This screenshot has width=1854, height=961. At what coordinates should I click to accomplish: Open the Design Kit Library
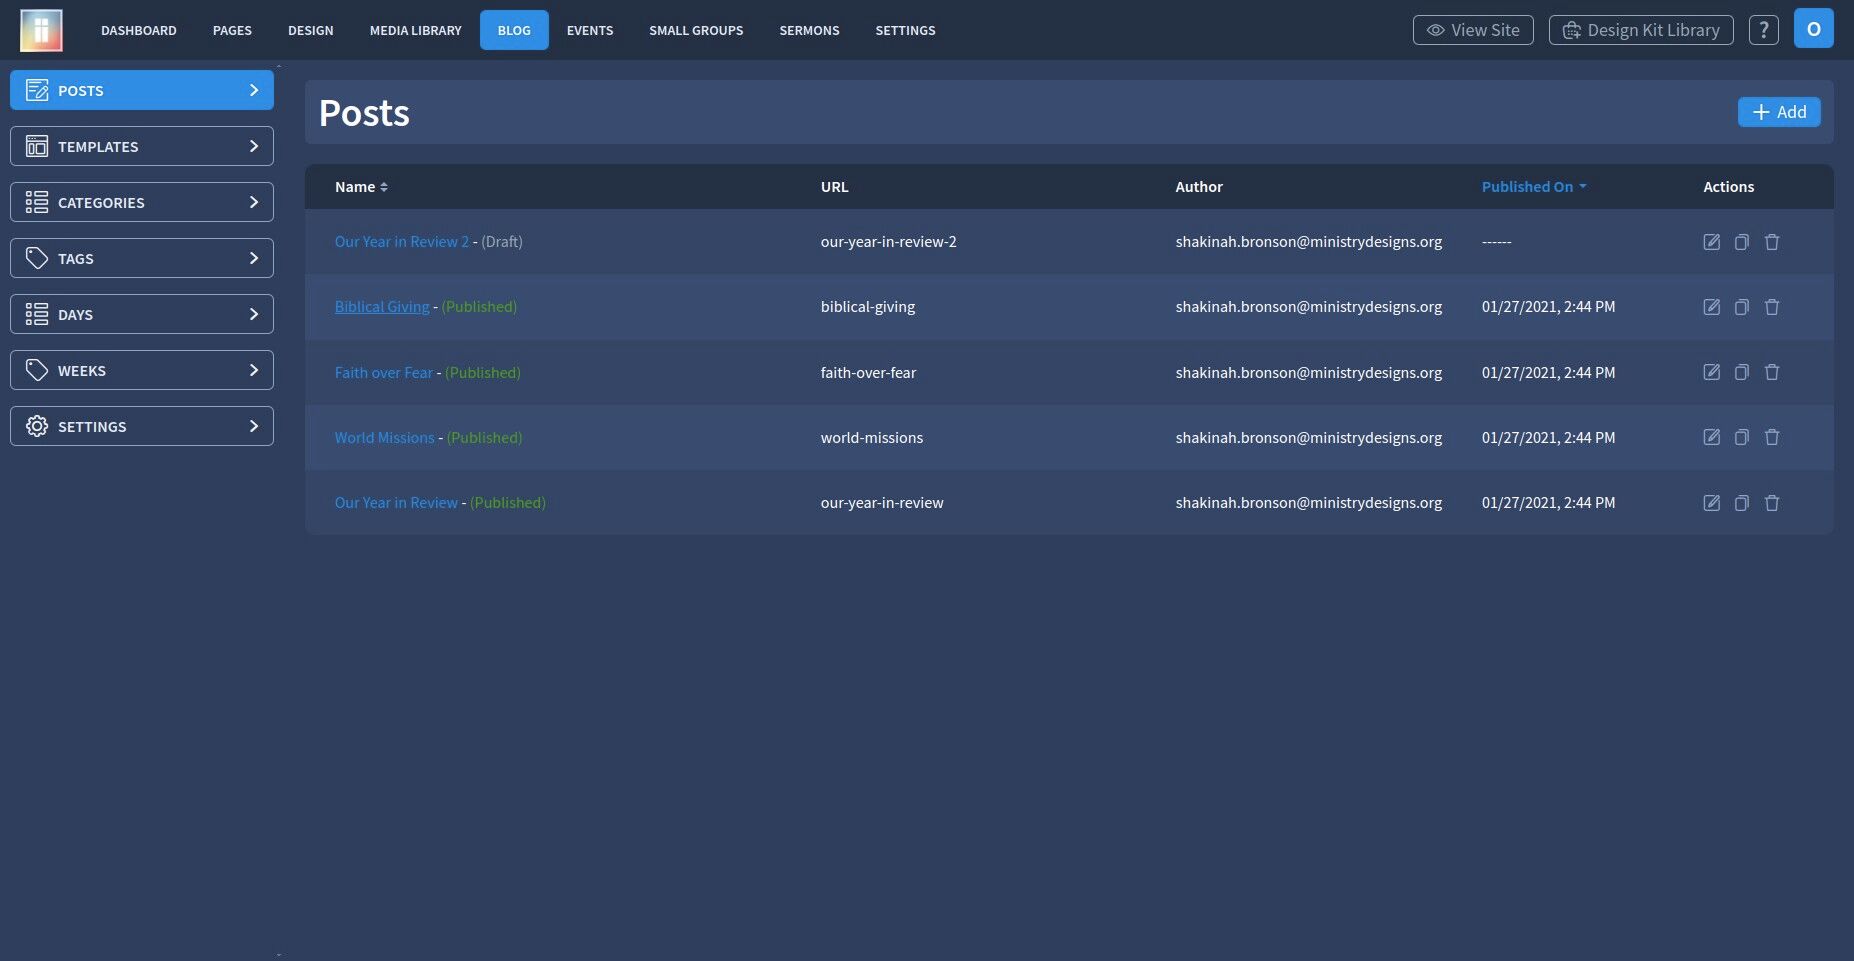pos(1640,30)
